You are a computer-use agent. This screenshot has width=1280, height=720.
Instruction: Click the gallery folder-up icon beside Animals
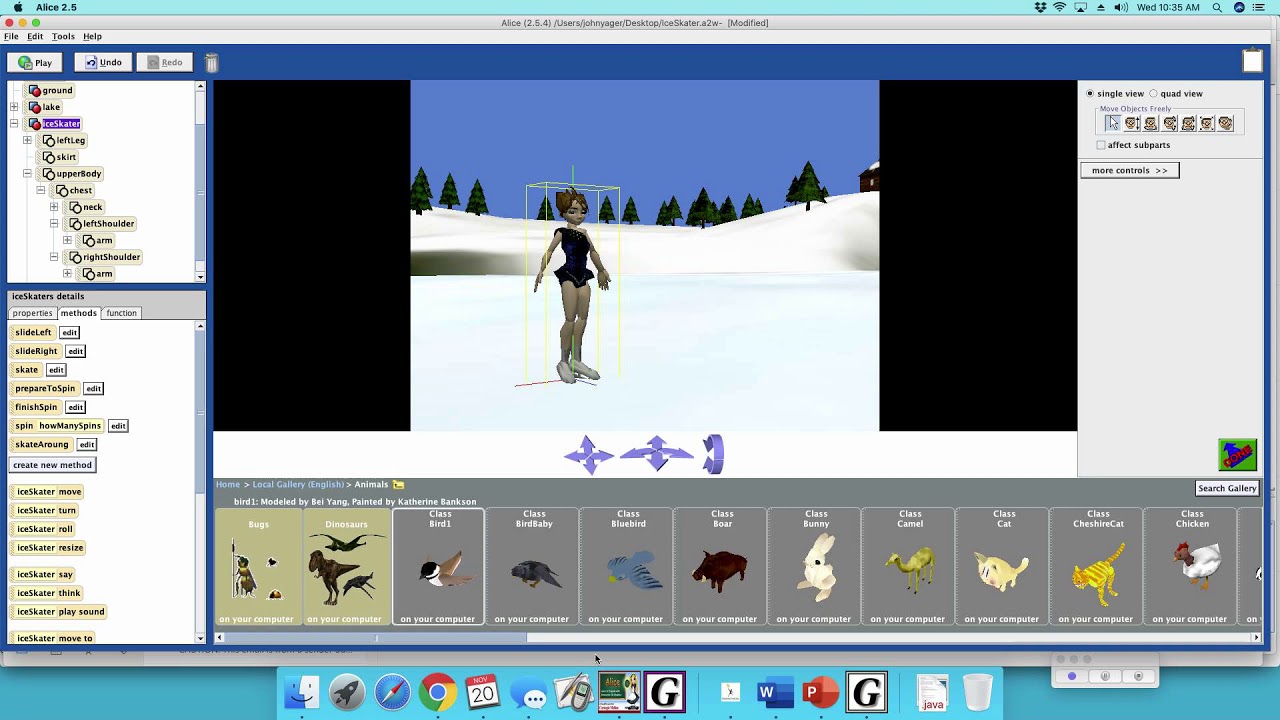(x=398, y=485)
